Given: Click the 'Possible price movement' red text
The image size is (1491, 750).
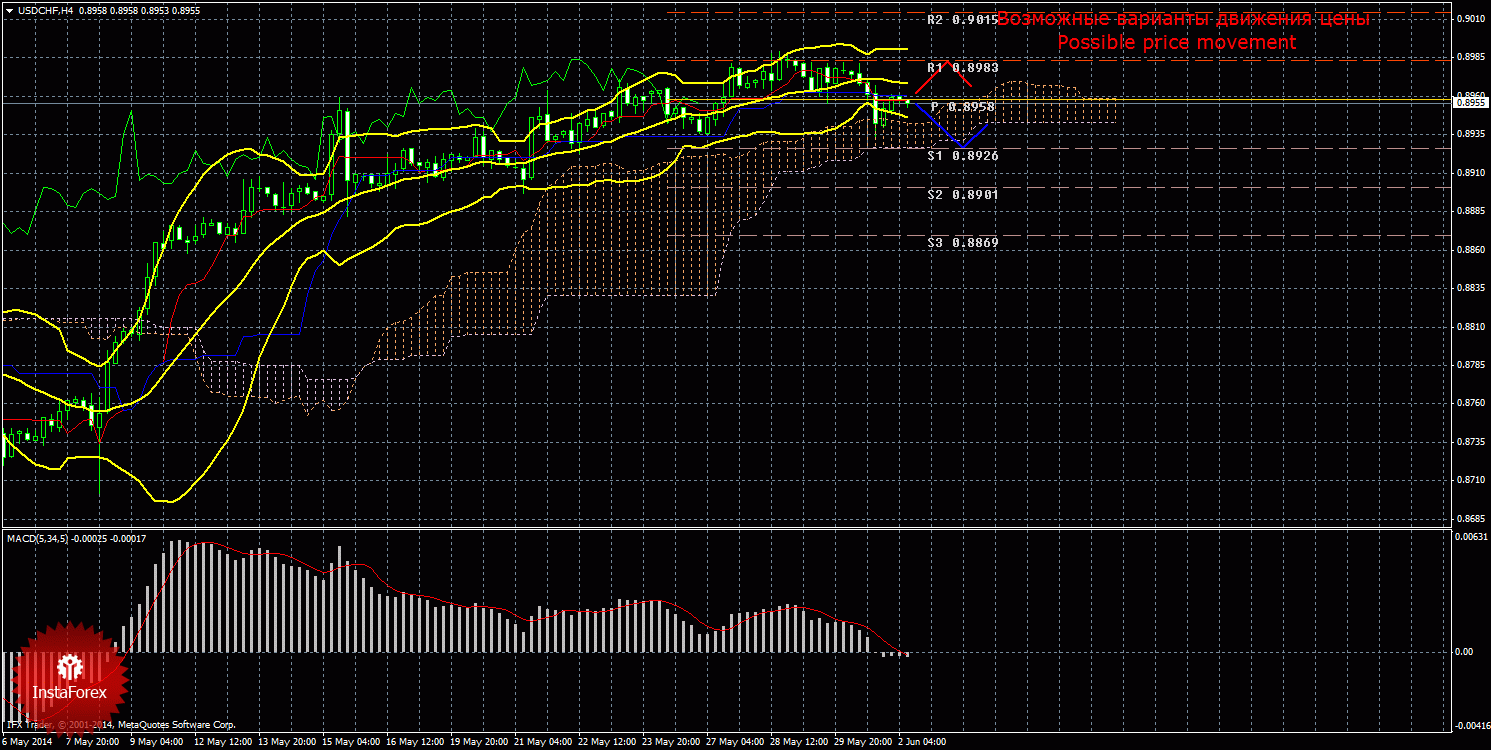Looking at the screenshot, I should click(1176, 43).
